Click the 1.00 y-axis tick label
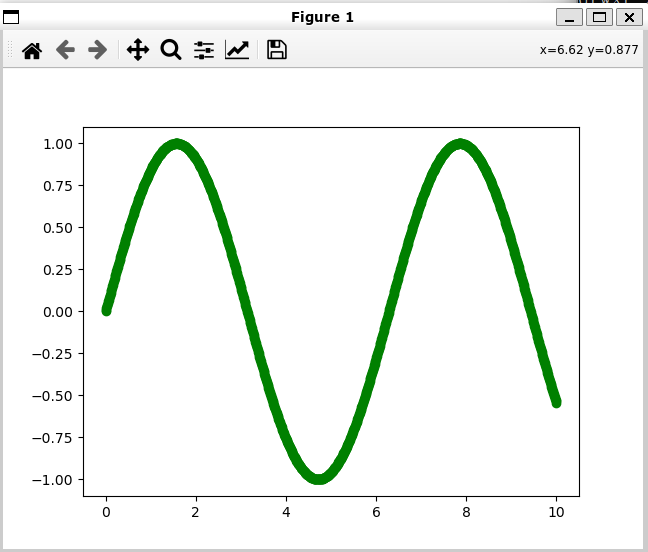648x552 pixels. pos(58,144)
